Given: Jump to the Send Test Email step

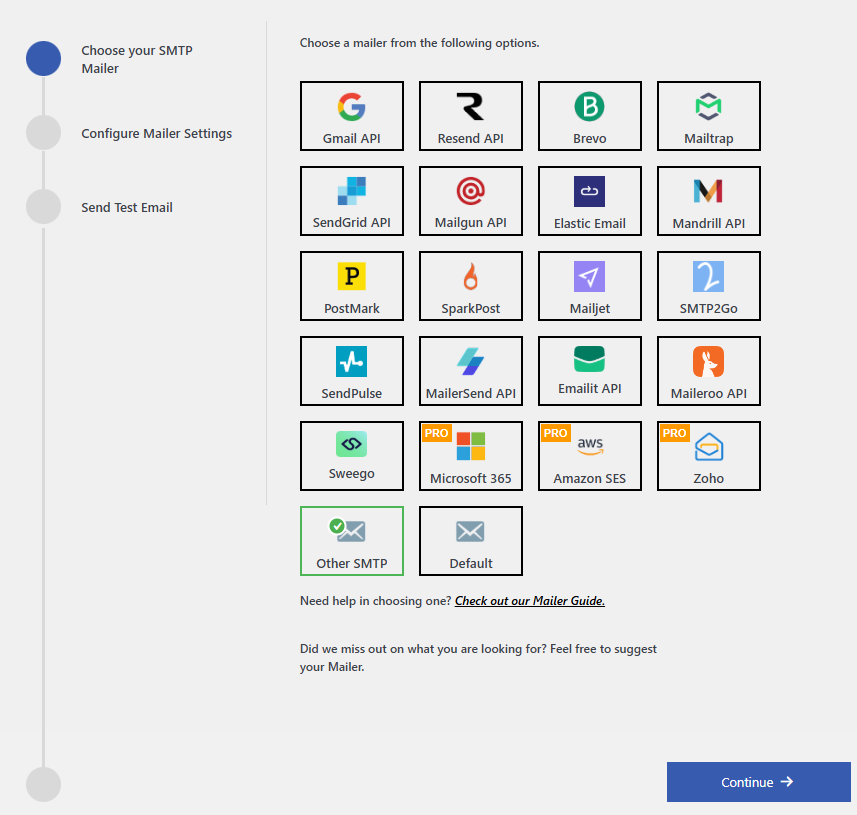Looking at the screenshot, I should tap(127, 208).
